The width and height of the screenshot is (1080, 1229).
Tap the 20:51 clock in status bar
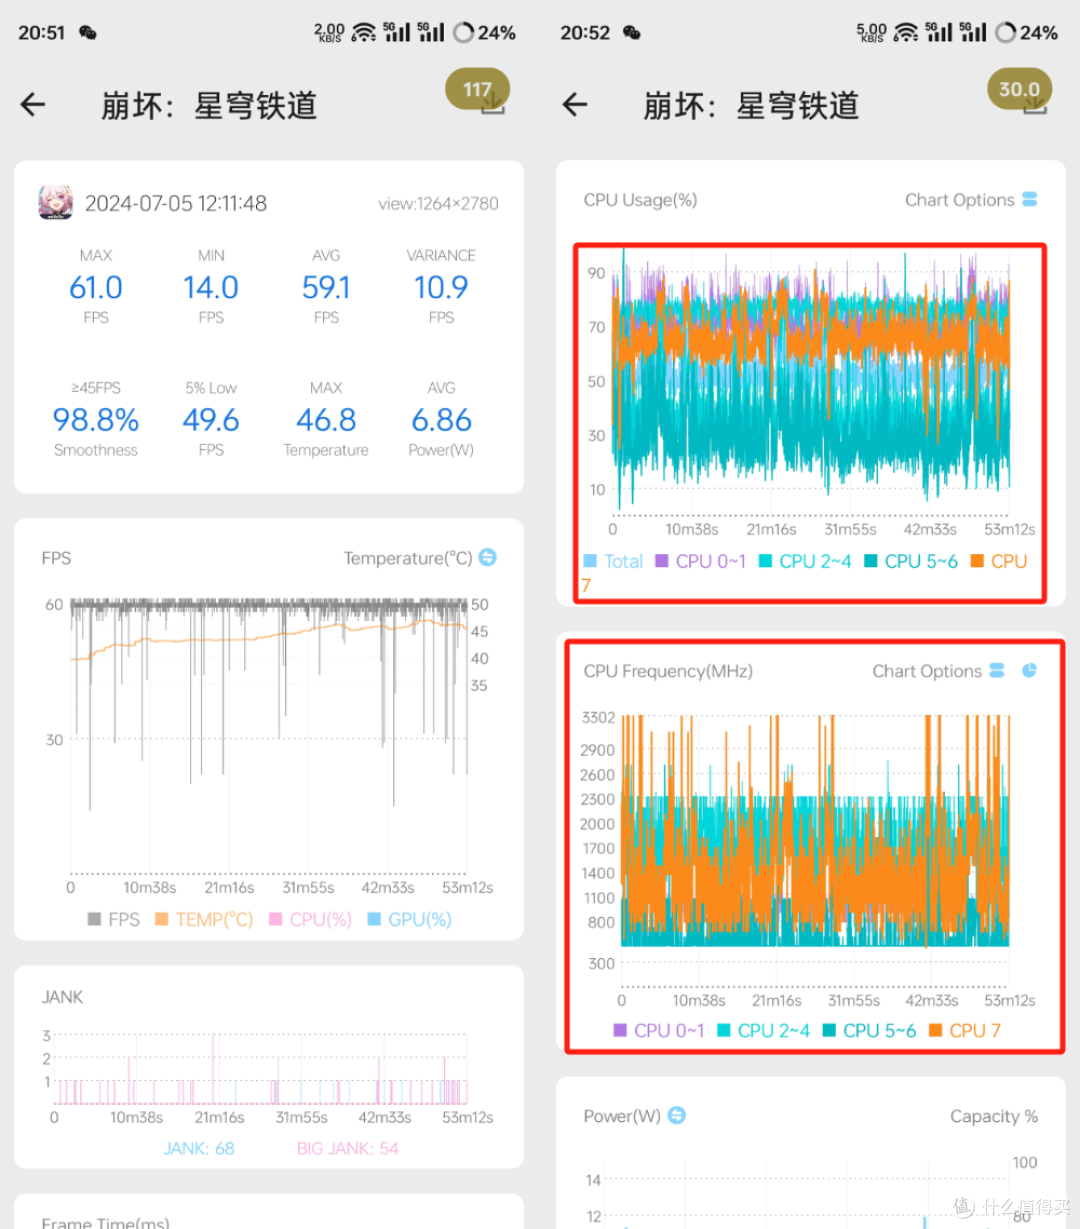pyautogui.click(x=42, y=33)
